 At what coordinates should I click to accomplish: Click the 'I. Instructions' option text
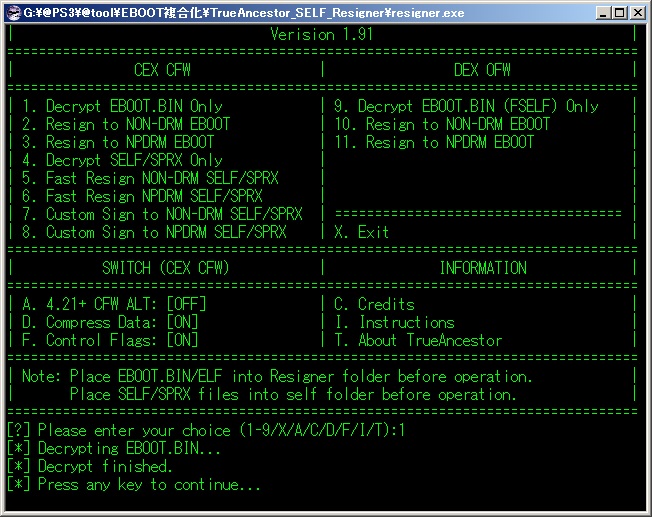(394, 322)
